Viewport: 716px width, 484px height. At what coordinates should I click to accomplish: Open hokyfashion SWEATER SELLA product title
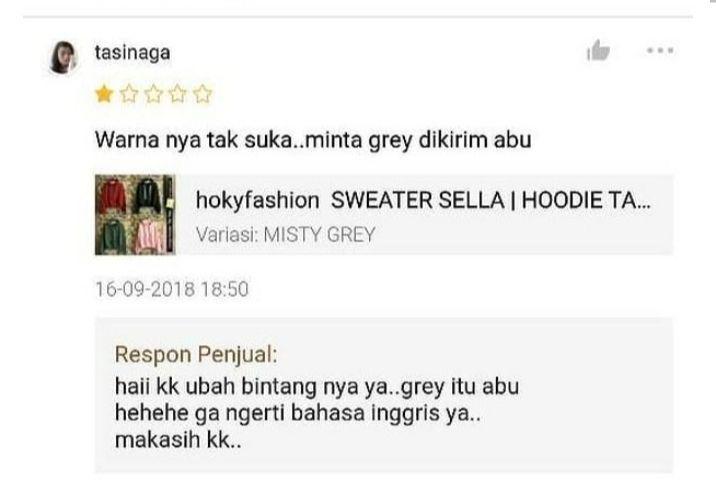(x=423, y=200)
